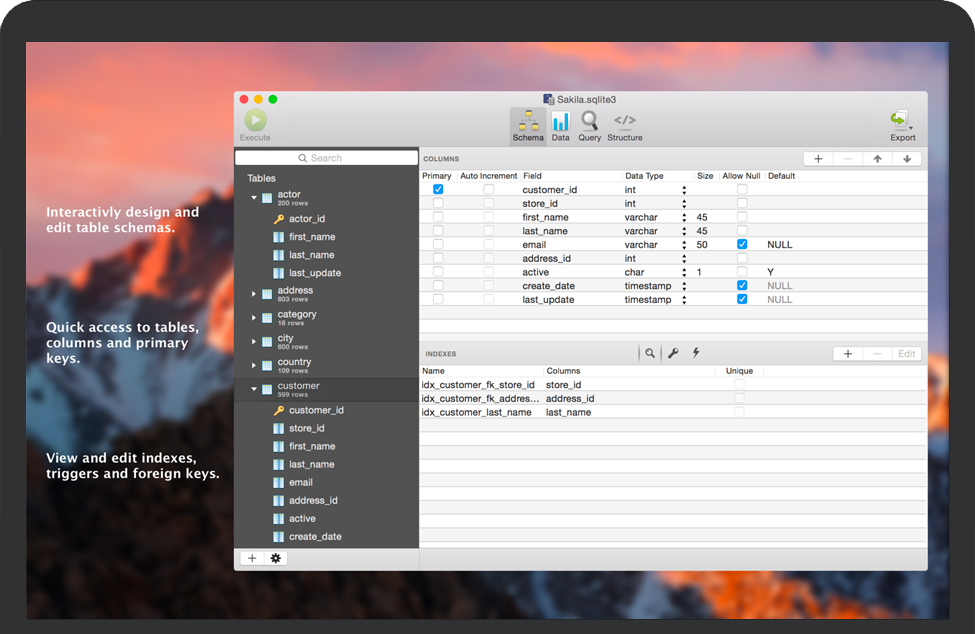Image resolution: width=975 pixels, height=634 pixels.
Task: Add a new column with plus button
Action: [818, 159]
